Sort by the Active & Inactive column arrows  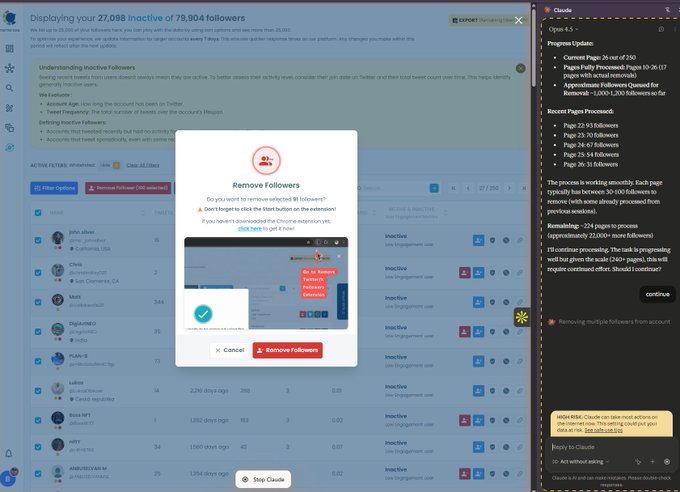[445, 212]
